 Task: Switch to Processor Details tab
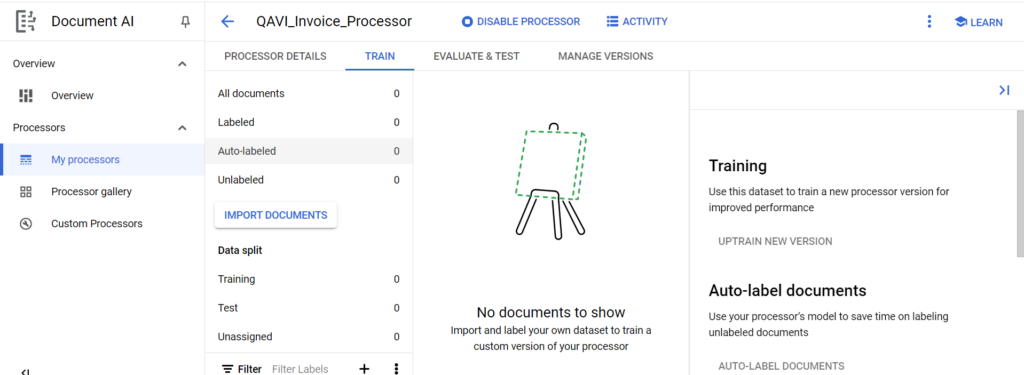(x=275, y=56)
